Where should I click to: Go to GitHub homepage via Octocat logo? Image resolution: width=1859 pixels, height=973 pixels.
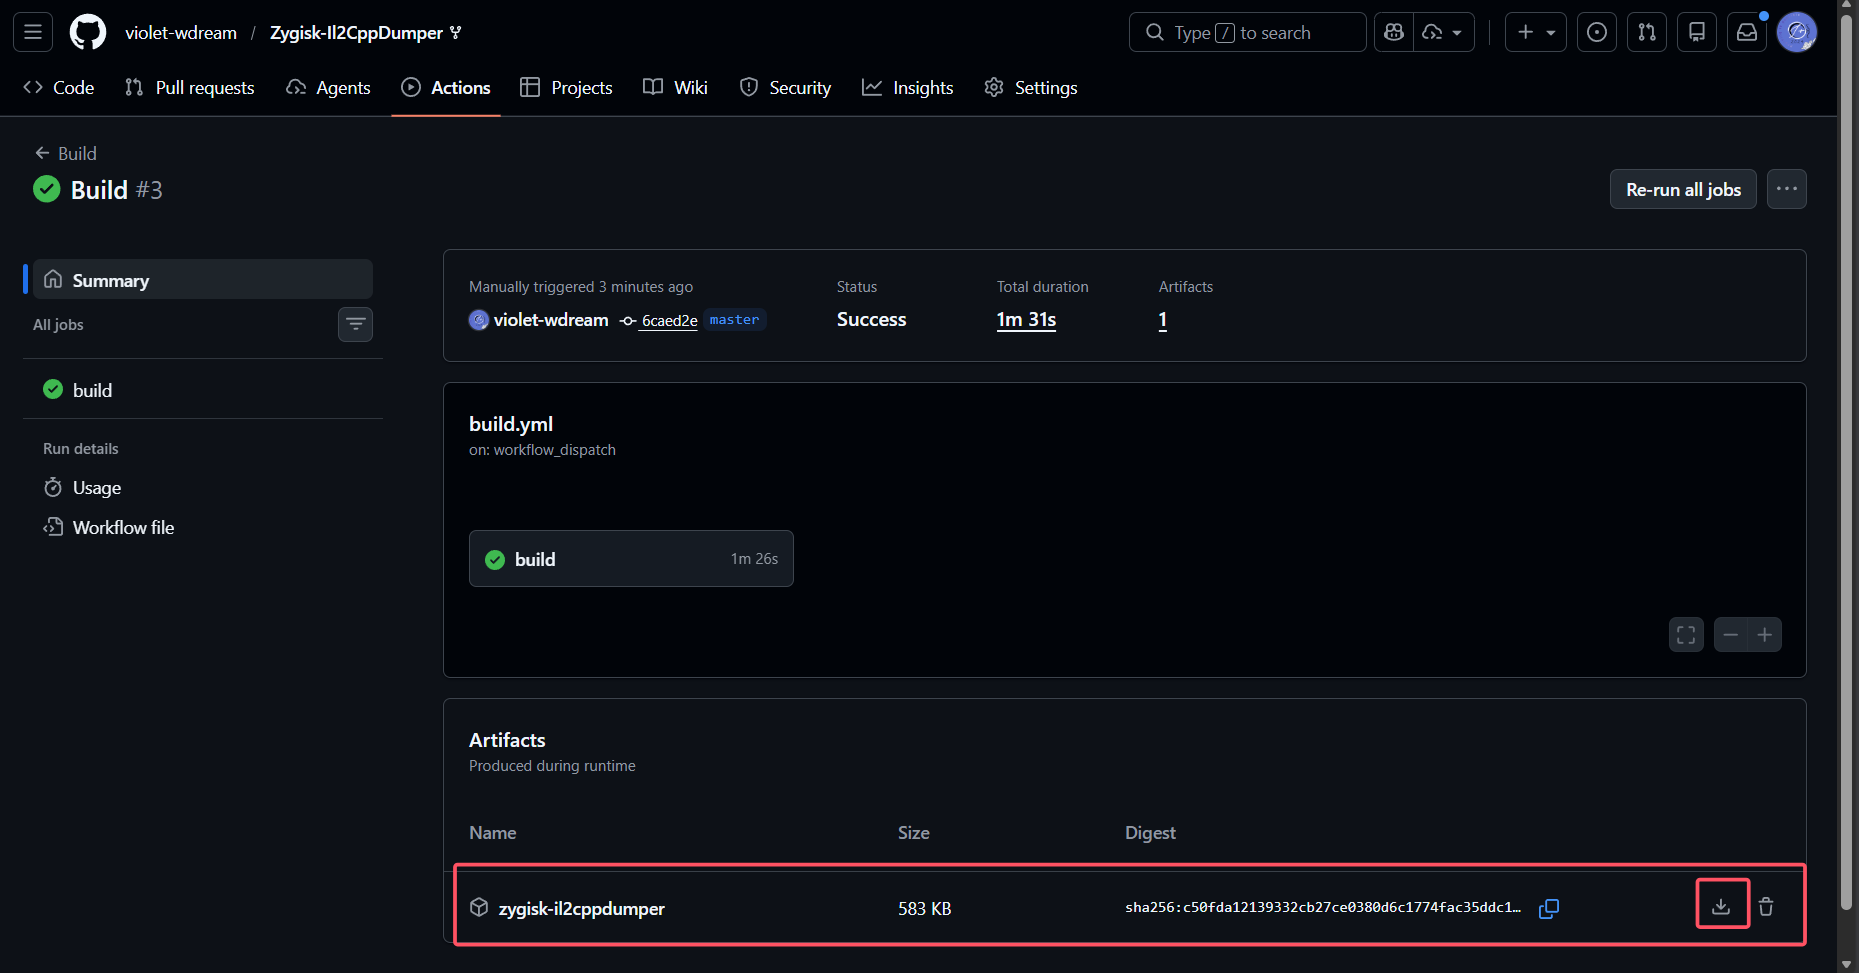click(x=88, y=32)
